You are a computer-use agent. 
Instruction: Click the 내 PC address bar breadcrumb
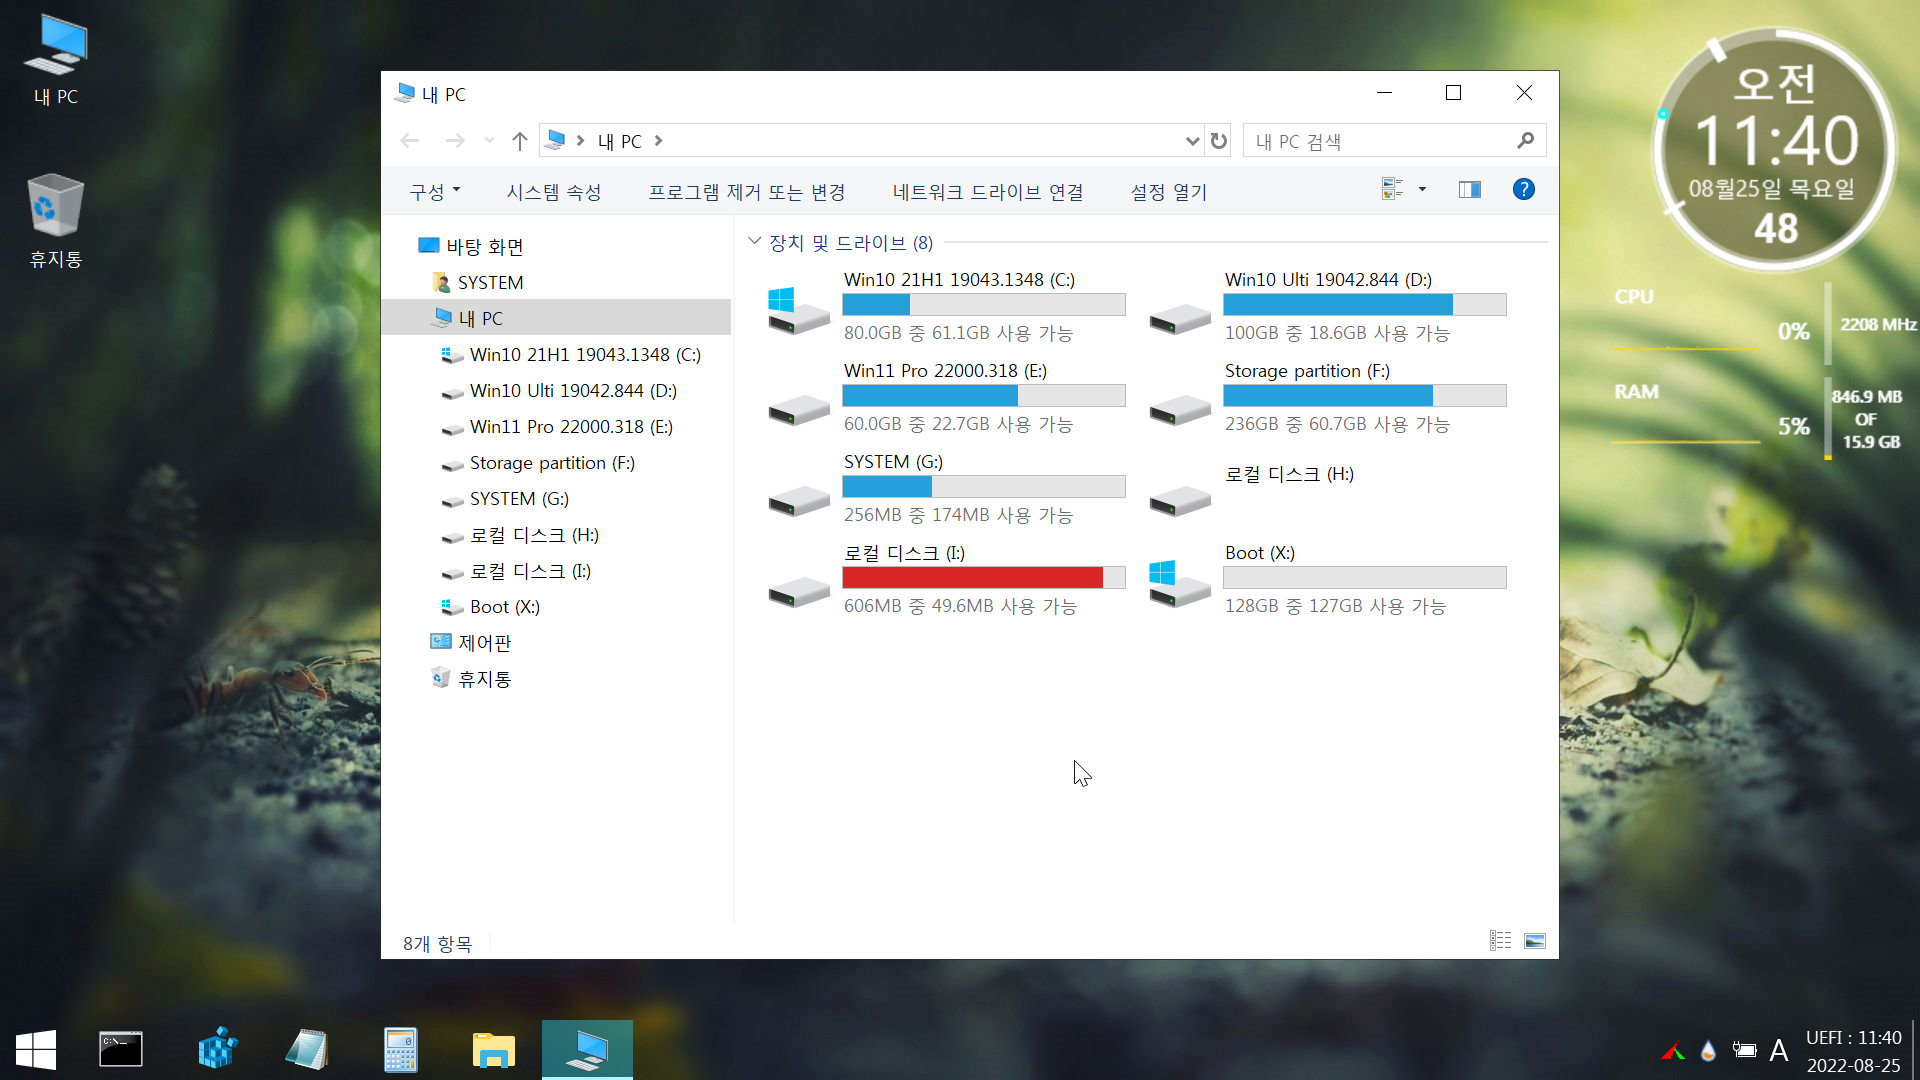point(620,141)
